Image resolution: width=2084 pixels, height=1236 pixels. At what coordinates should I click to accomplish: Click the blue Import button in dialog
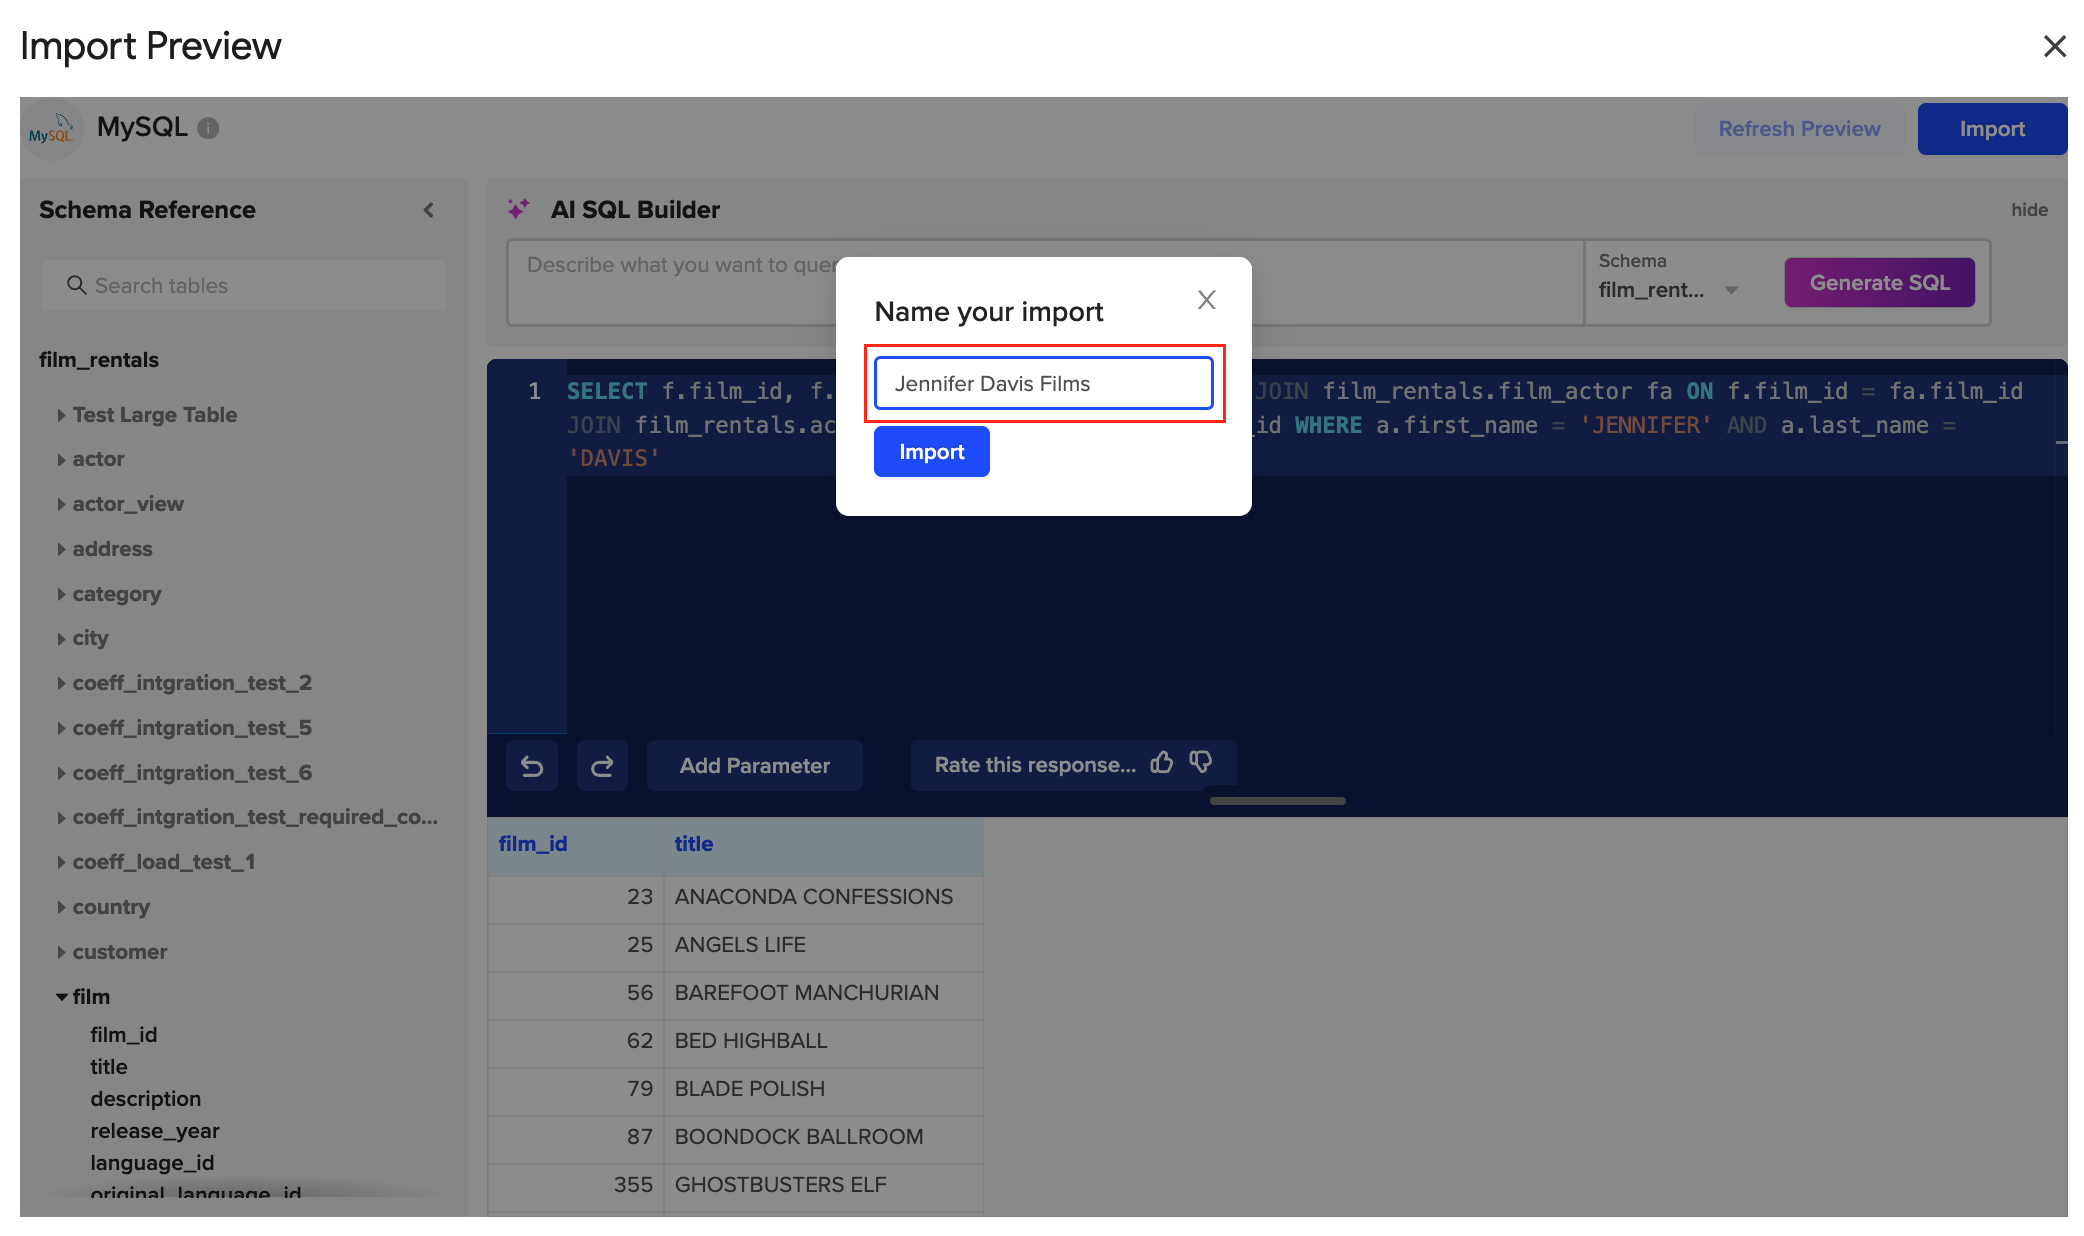click(931, 452)
